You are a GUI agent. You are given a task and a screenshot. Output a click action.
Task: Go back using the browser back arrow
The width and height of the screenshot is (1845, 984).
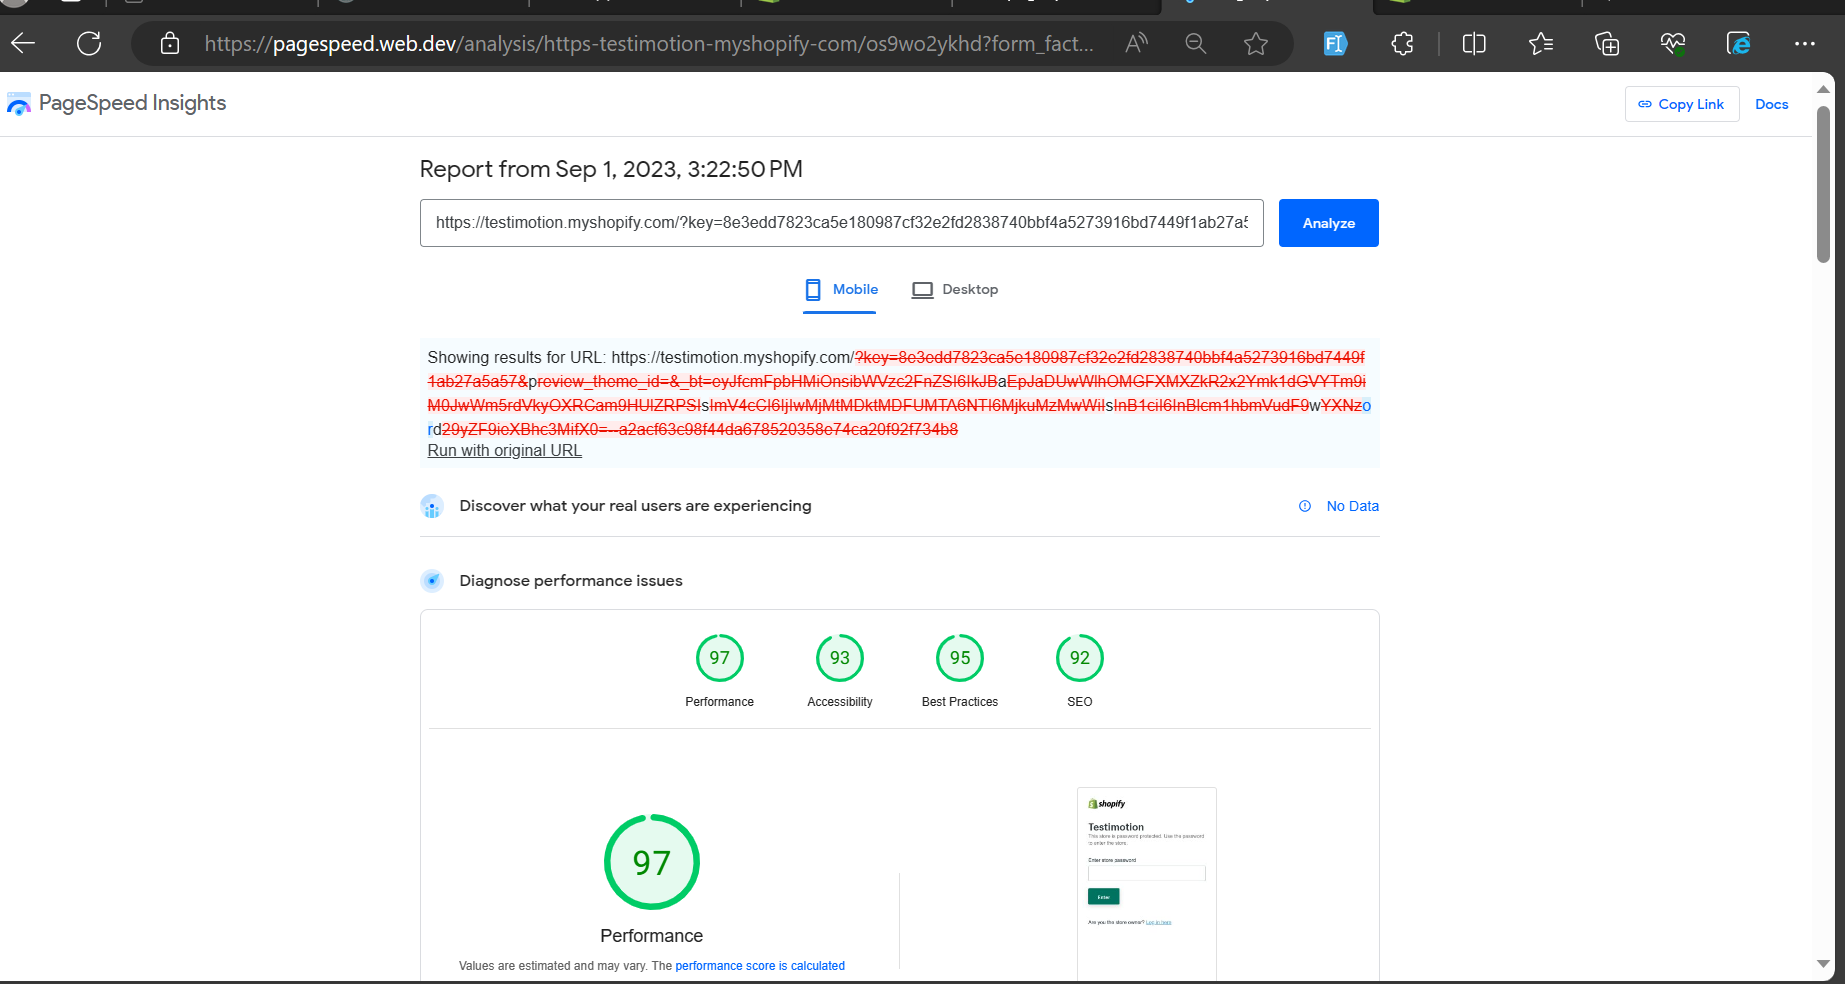click(x=23, y=43)
